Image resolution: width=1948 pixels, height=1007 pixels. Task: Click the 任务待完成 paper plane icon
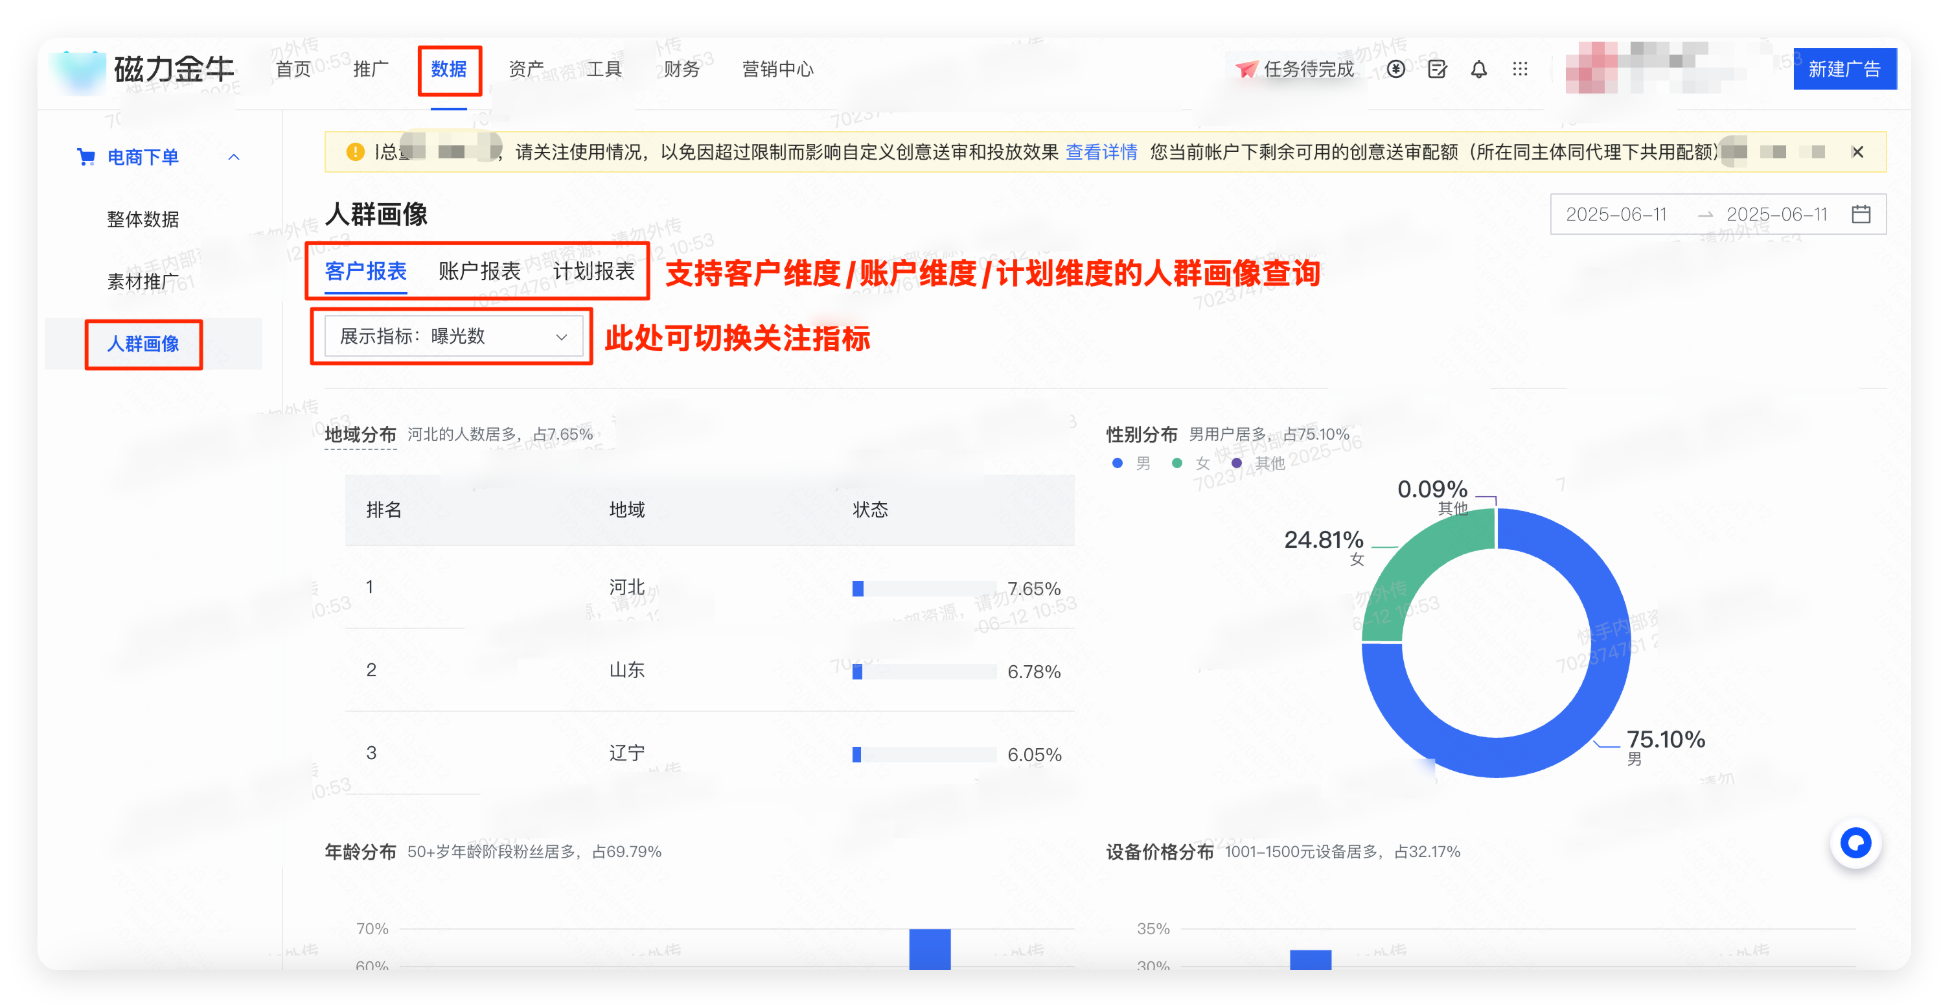[x=1245, y=69]
